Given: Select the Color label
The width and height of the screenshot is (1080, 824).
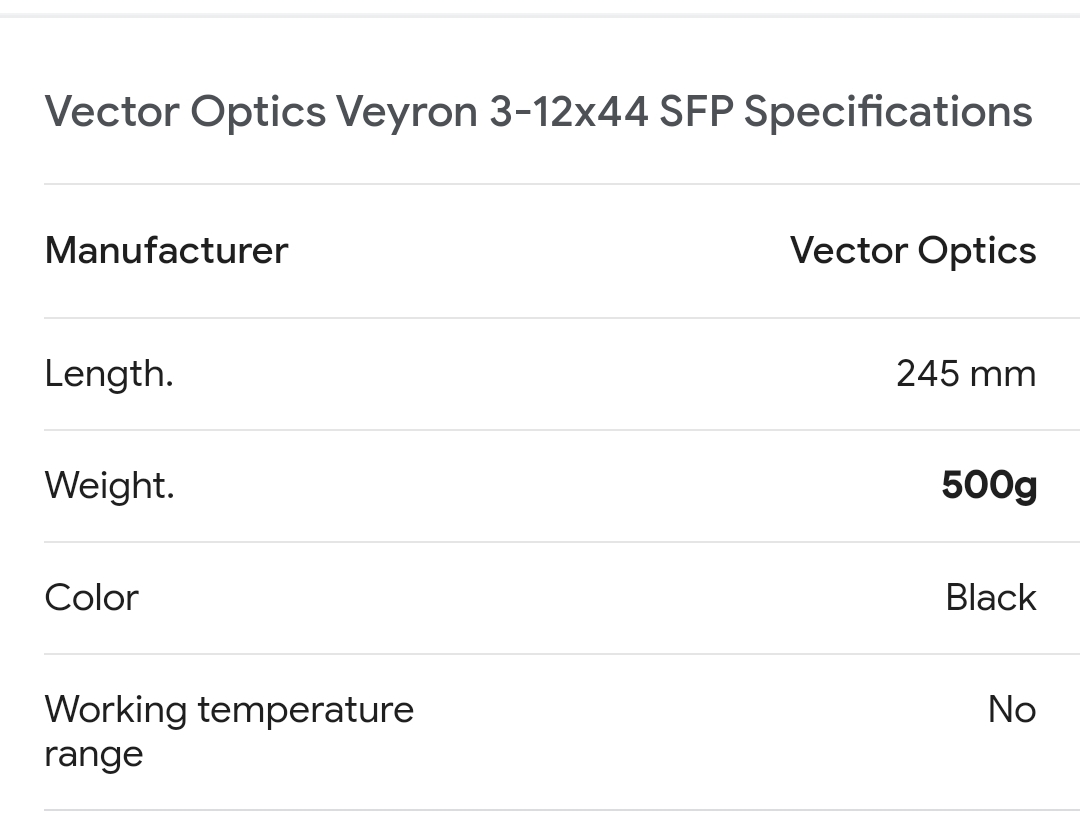Looking at the screenshot, I should click(x=91, y=598).
